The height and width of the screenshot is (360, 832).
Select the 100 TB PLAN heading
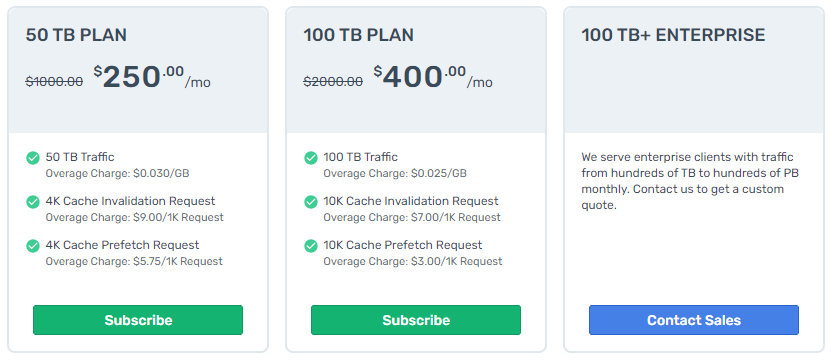tap(359, 35)
